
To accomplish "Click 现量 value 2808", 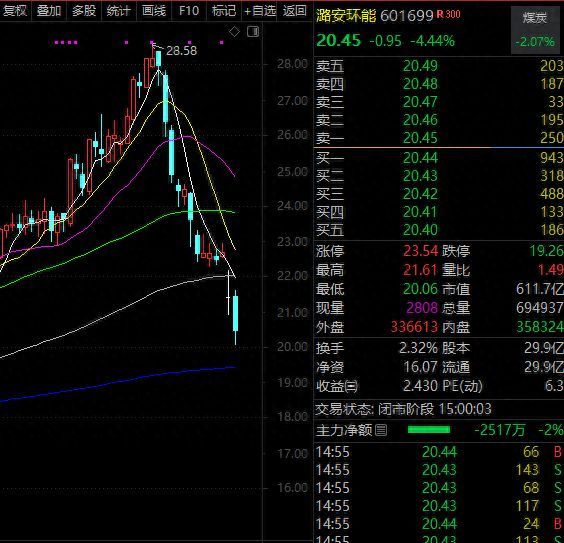I will (x=422, y=308).
